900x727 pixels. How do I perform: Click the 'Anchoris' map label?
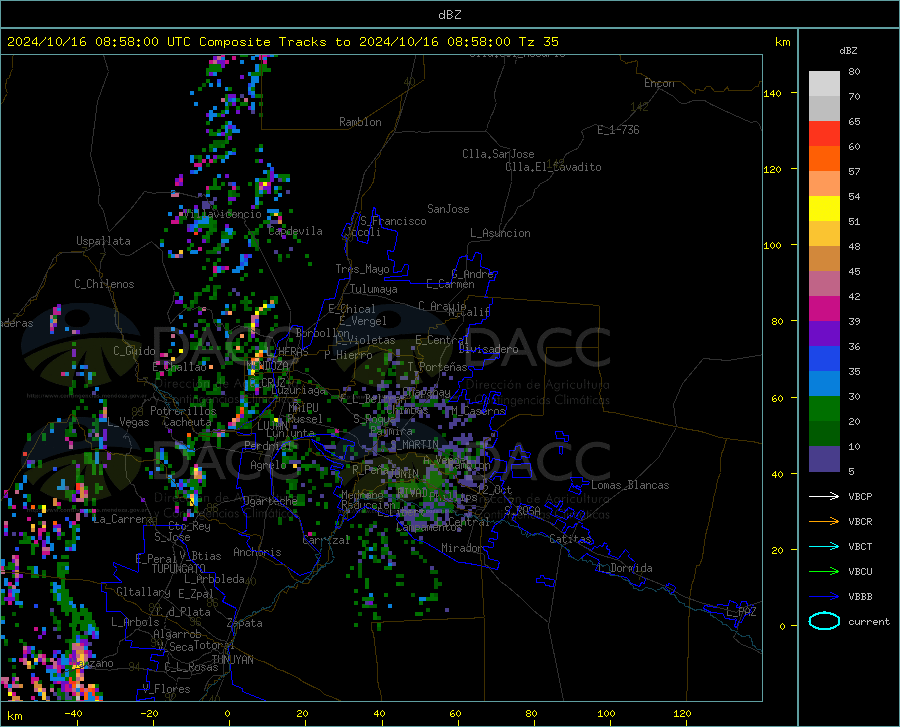pyautogui.click(x=257, y=552)
